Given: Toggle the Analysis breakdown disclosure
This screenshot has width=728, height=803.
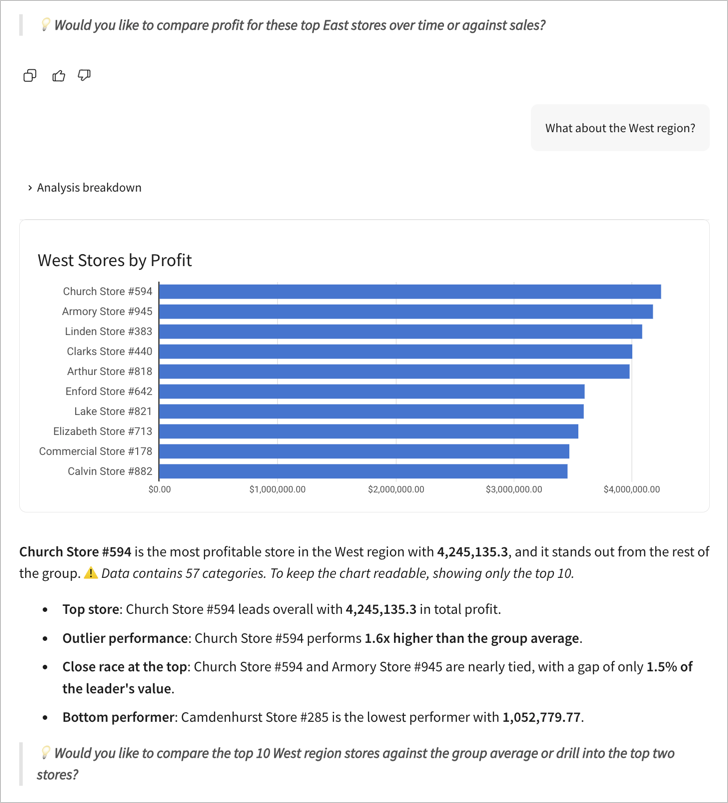Looking at the screenshot, I should point(87,187).
